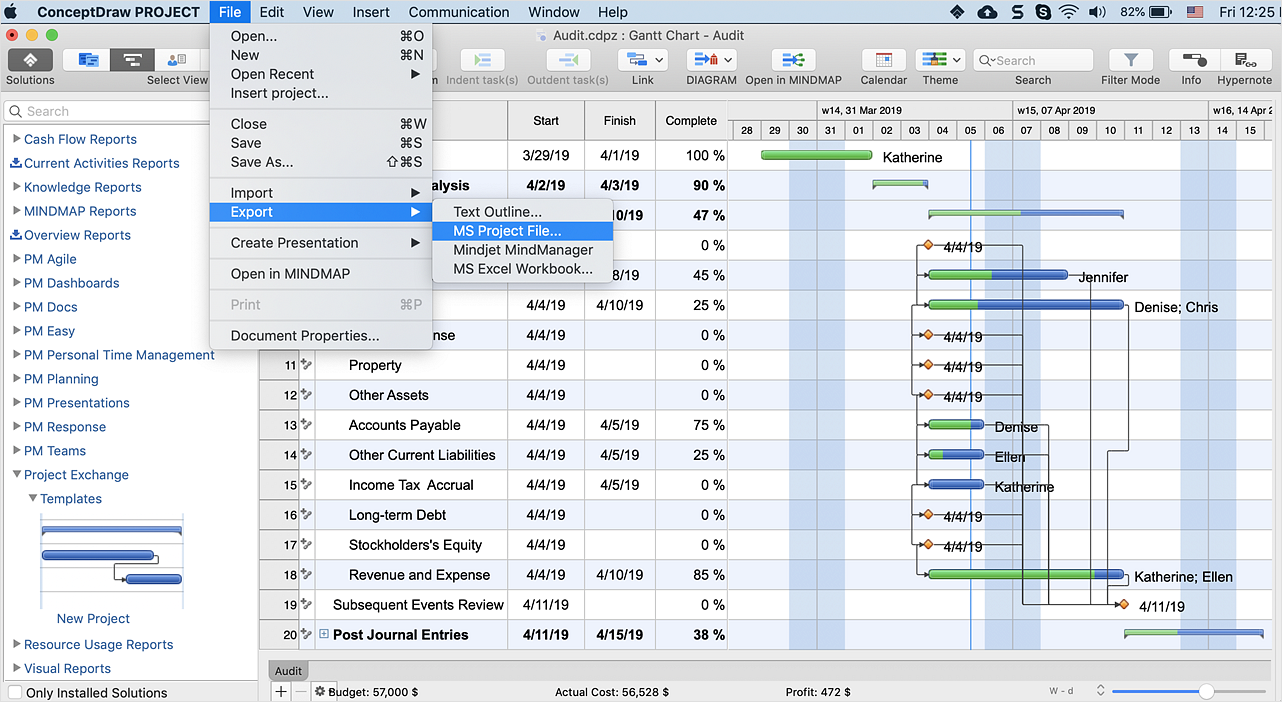Image resolution: width=1282 pixels, height=702 pixels.
Task: Expand the Post Journal Entries task group
Action: coord(324,635)
